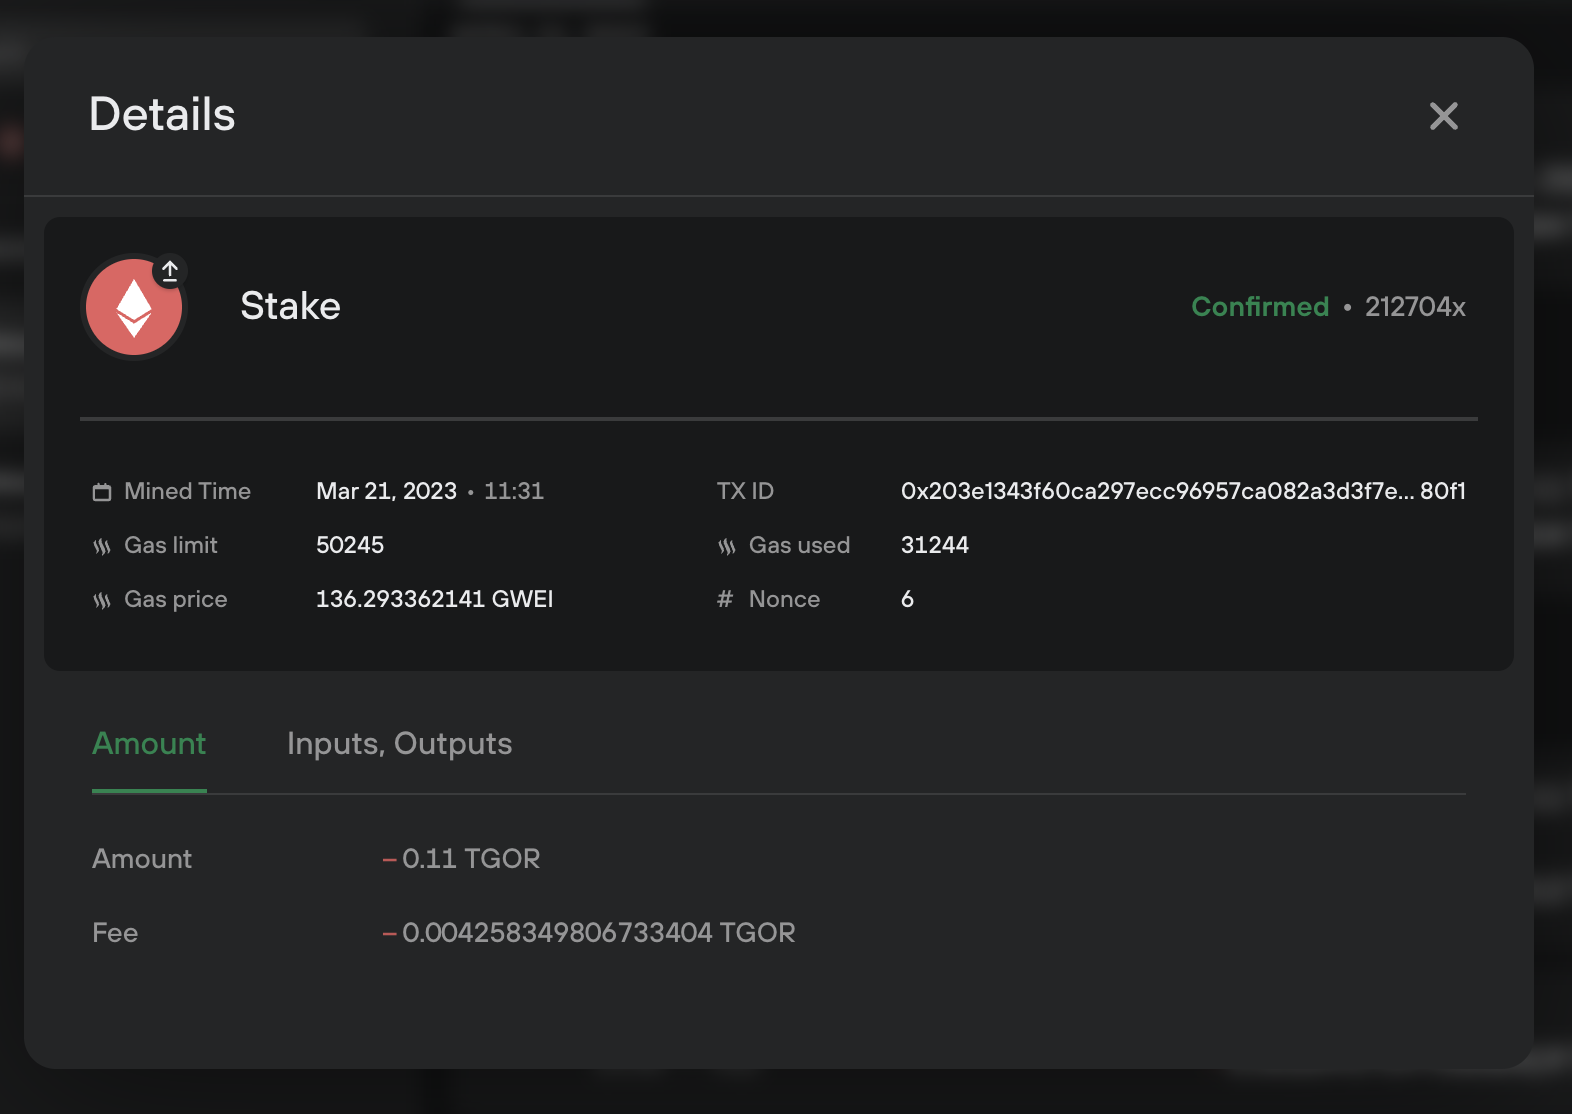The image size is (1572, 1114).
Task: Click the calendar icon beside Mined Time
Action: (101, 491)
